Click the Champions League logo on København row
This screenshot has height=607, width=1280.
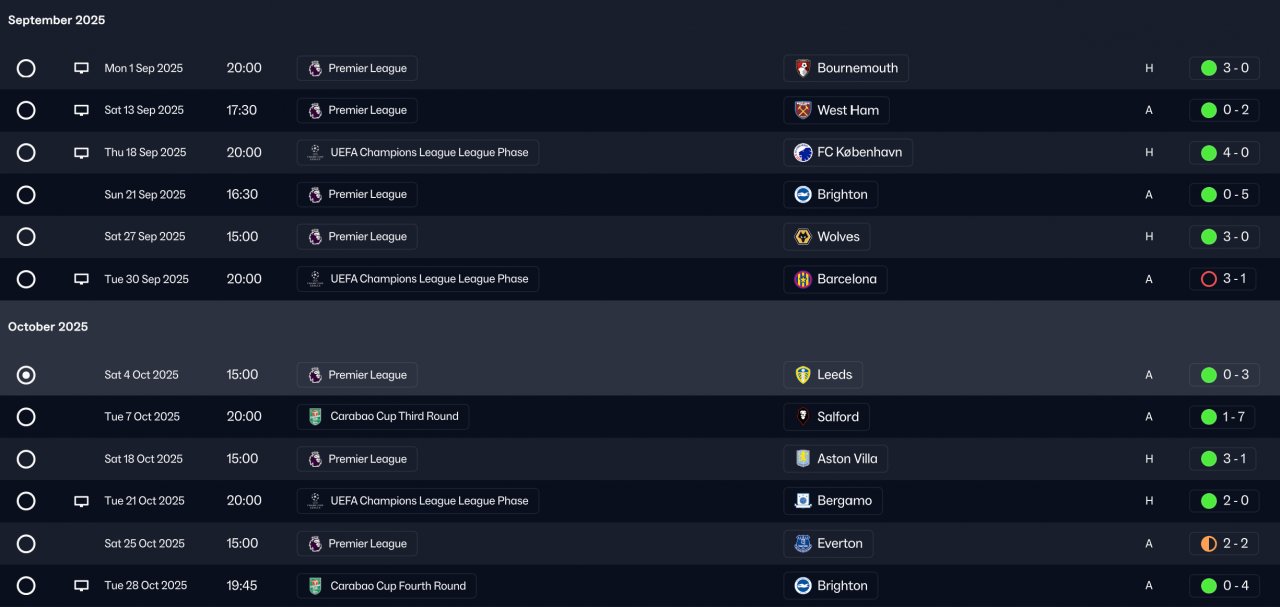tap(315, 153)
